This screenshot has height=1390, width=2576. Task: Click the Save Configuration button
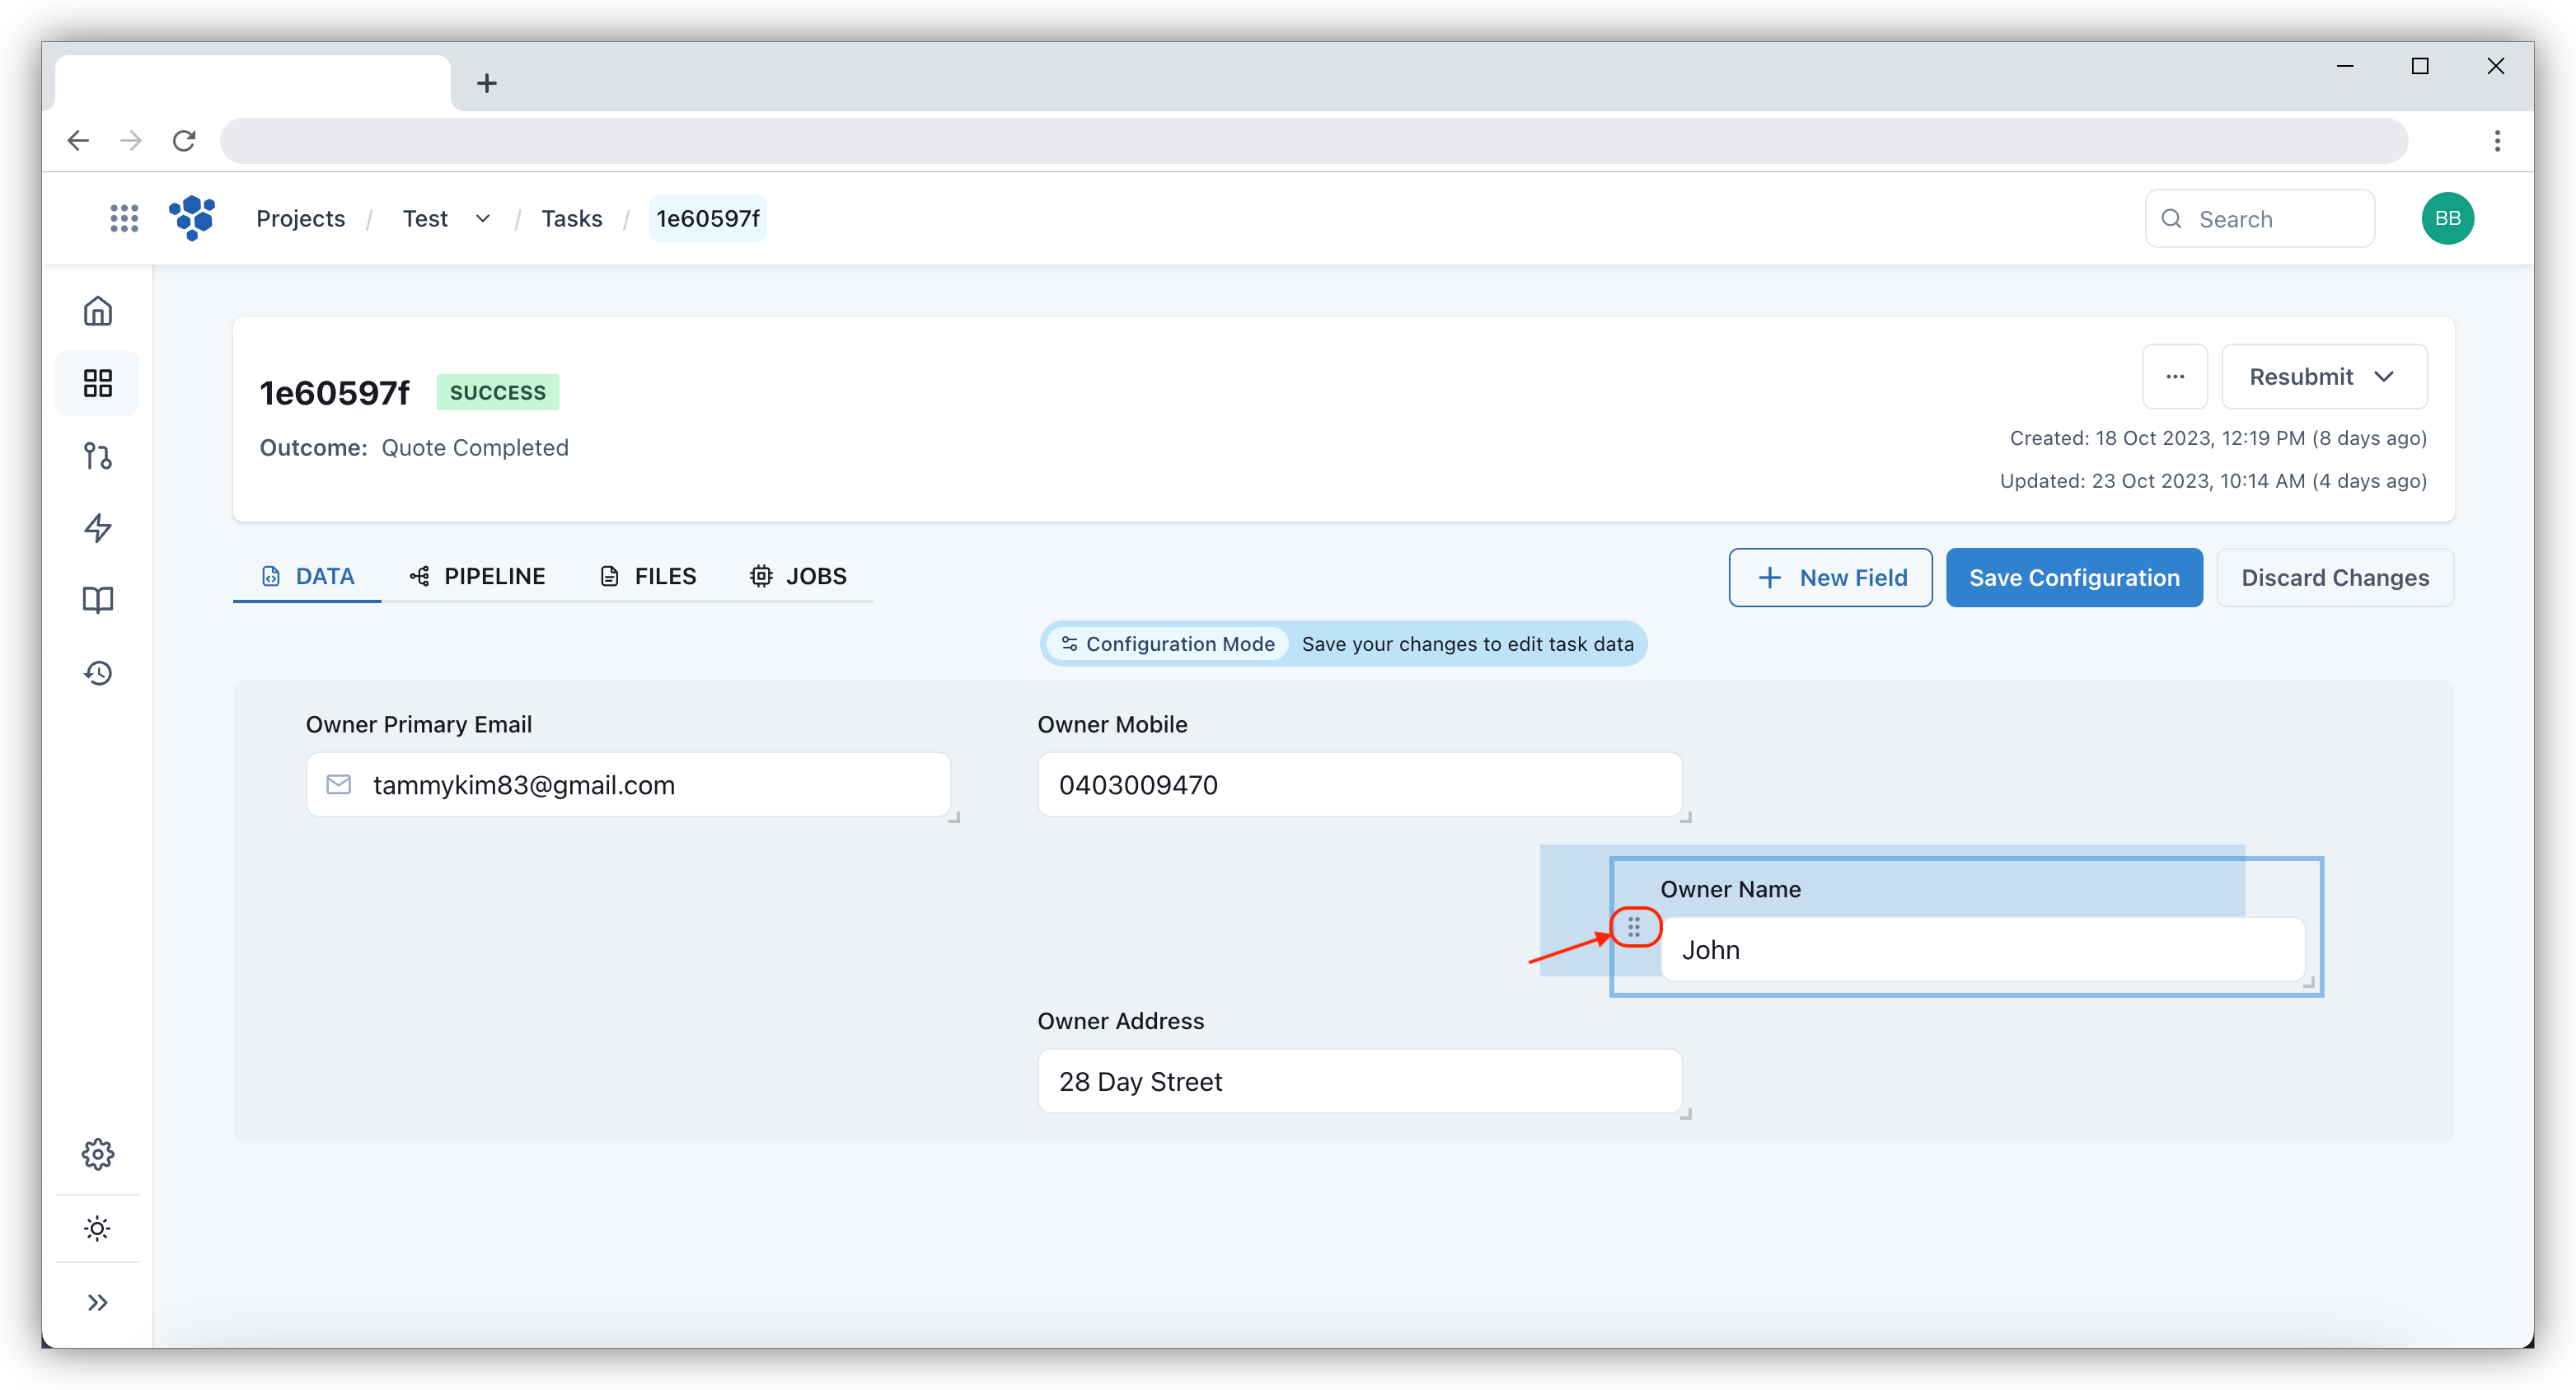[2075, 577]
